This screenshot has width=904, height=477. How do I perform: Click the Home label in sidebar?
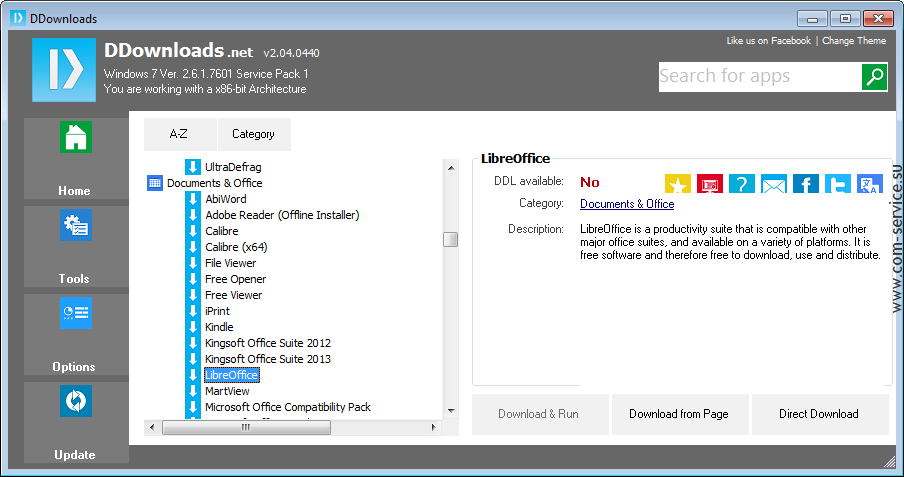click(x=74, y=191)
